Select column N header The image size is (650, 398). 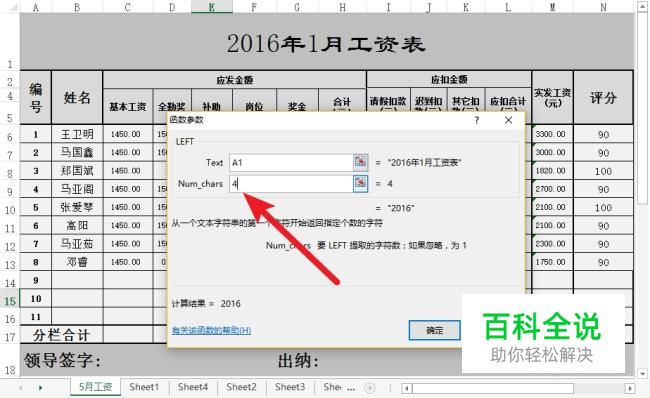[604, 7]
